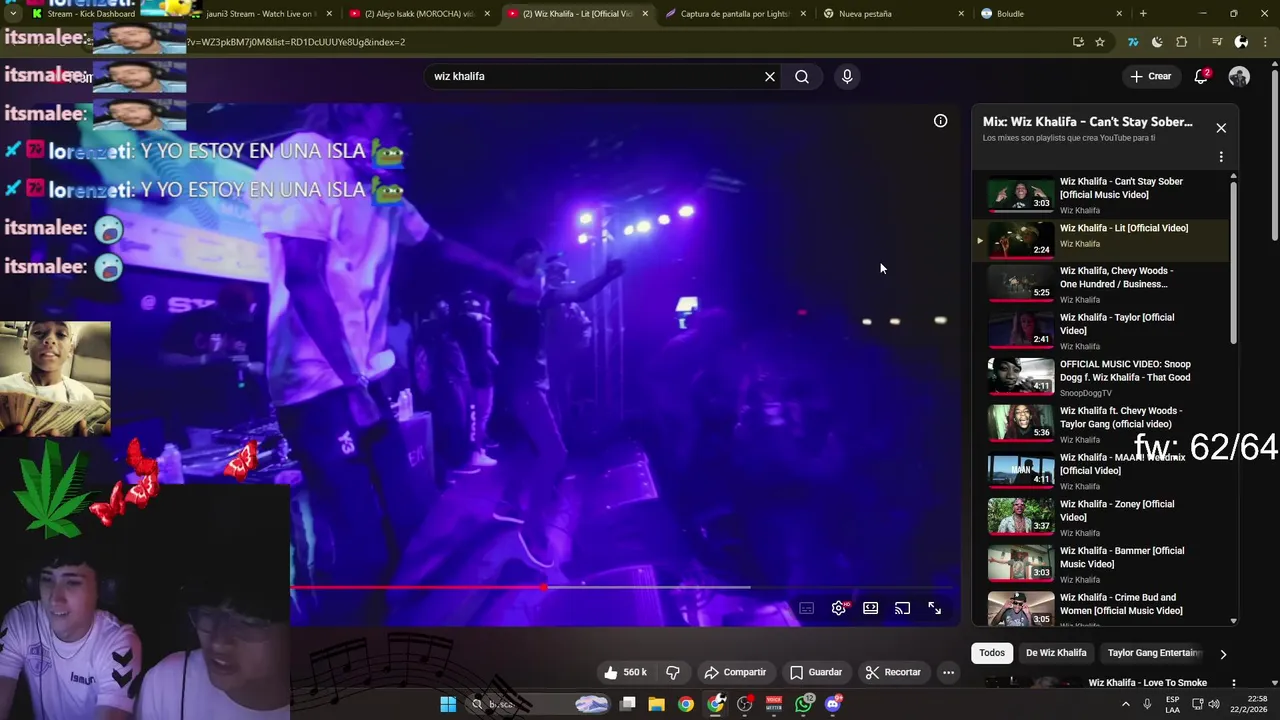The width and height of the screenshot is (1280, 720).
Task: Show more filter chips with right arrow
Action: (1223, 654)
